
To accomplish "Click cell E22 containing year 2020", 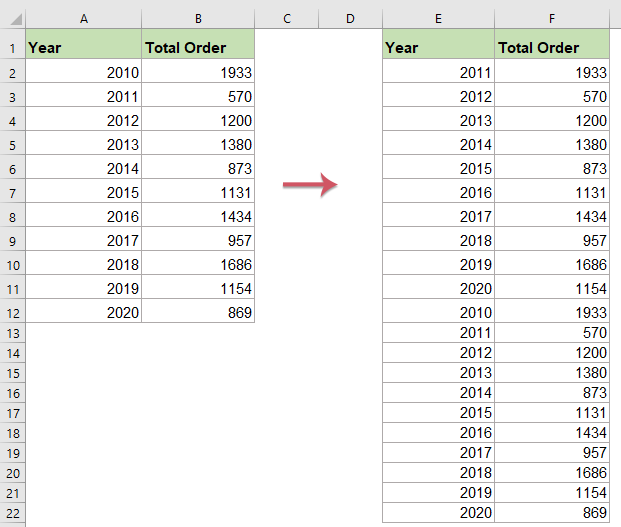I will click(438, 512).
